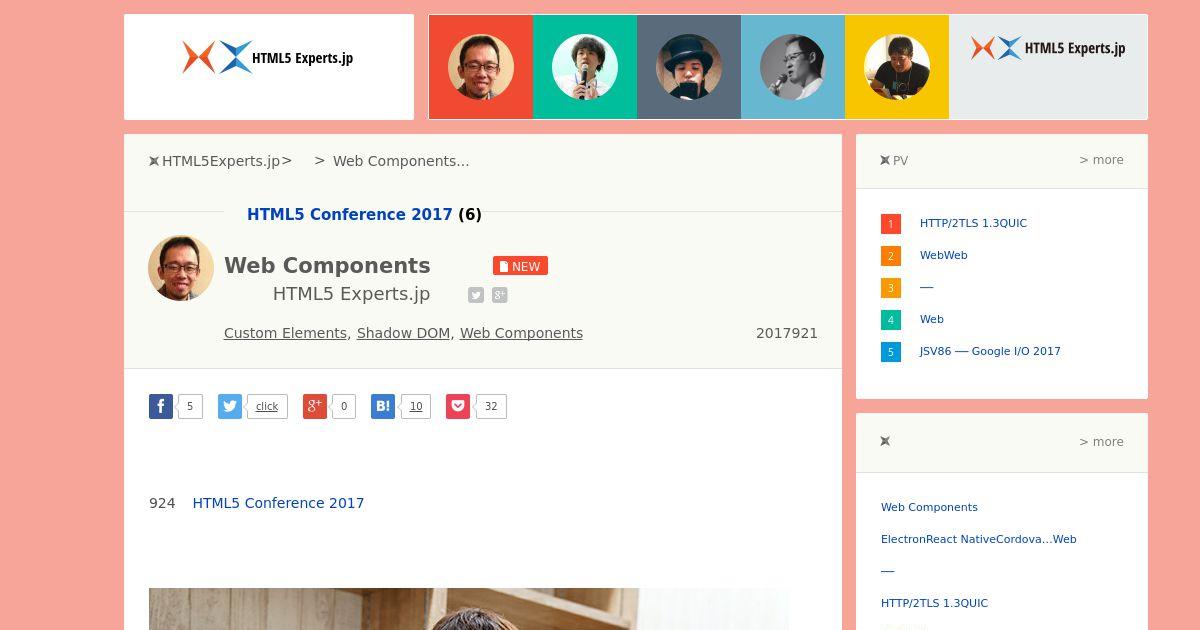Open the HTML5Experts.jp breadcrumb link

pyautogui.click(x=221, y=161)
